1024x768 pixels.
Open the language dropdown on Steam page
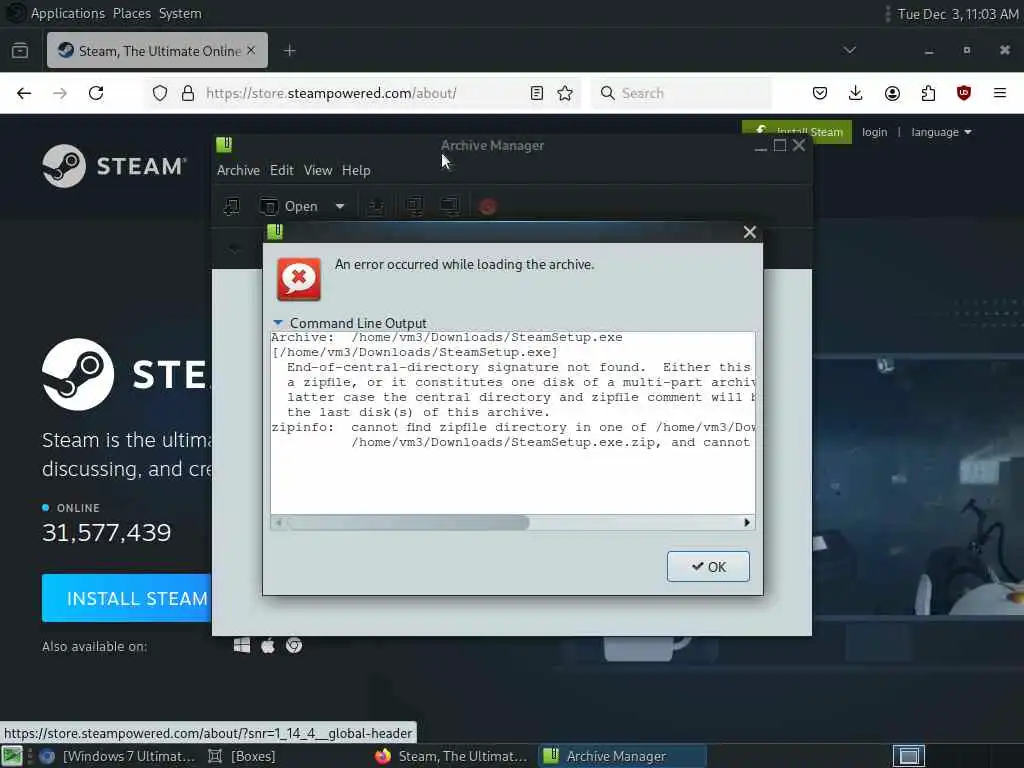click(941, 132)
